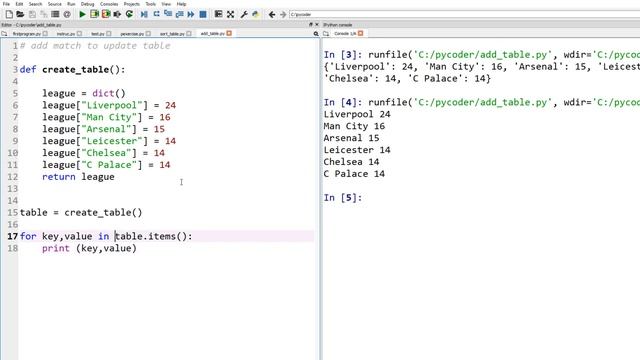Open the Debug menu

click(x=87, y=4)
